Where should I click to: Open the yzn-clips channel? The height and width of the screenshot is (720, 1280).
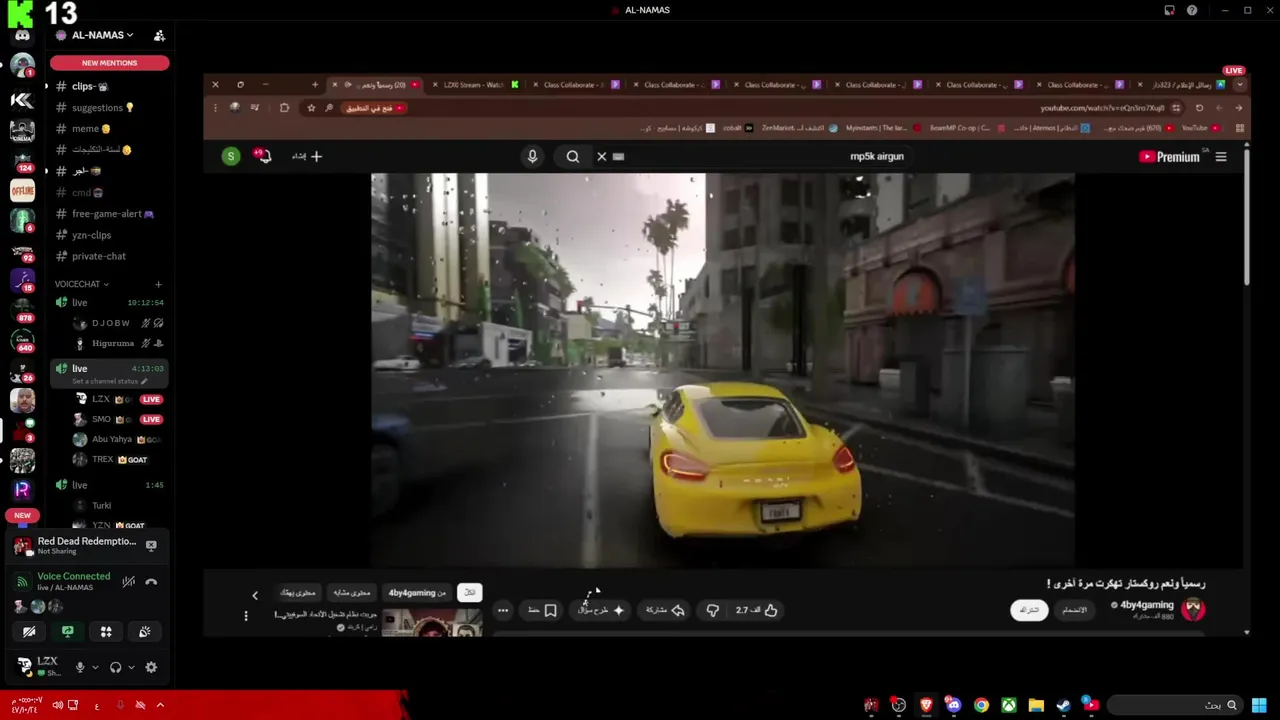pos(110,235)
